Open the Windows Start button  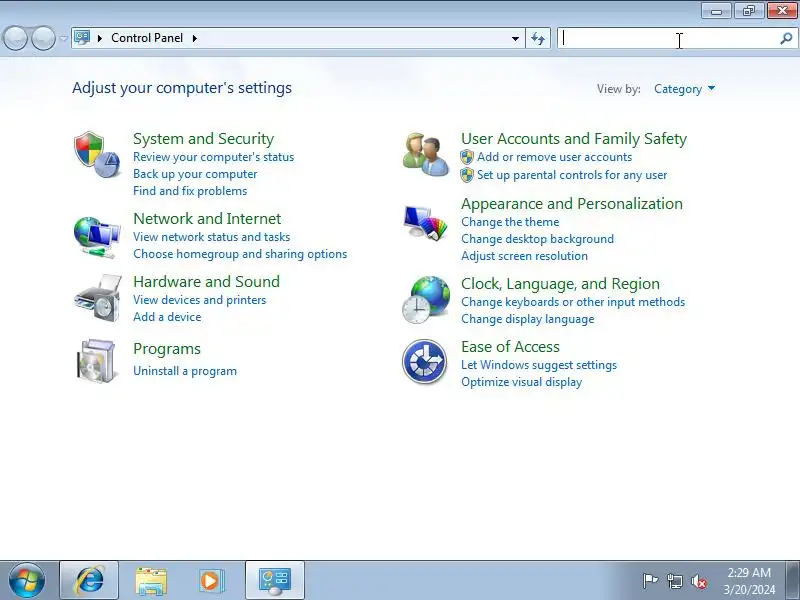pos(27,580)
